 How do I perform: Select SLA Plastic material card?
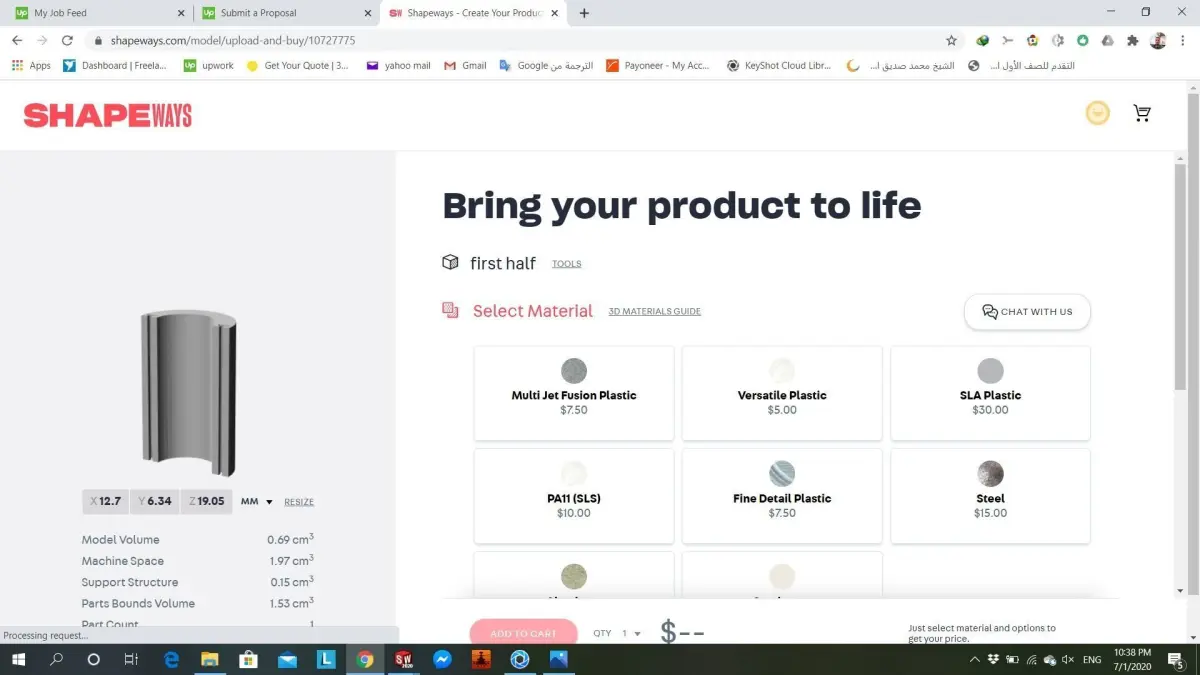click(x=990, y=393)
